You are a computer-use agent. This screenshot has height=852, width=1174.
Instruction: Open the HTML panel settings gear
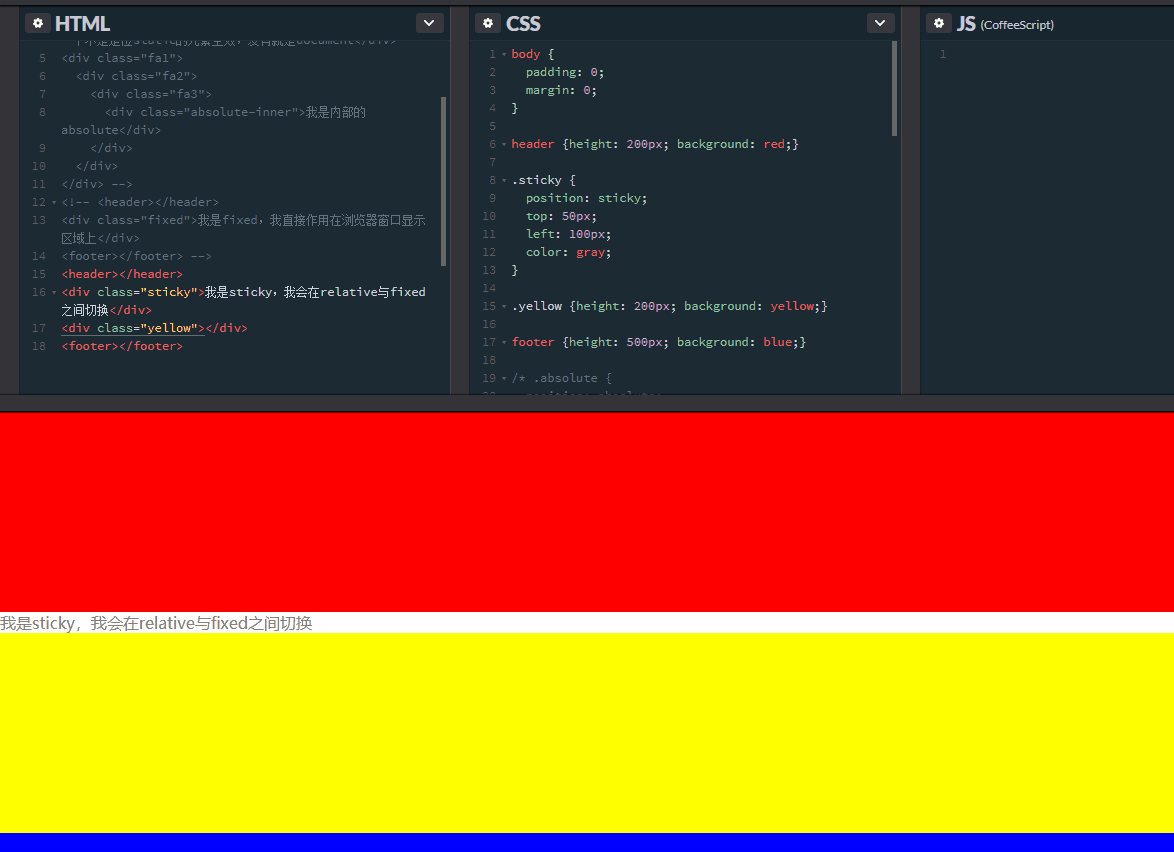click(37, 23)
